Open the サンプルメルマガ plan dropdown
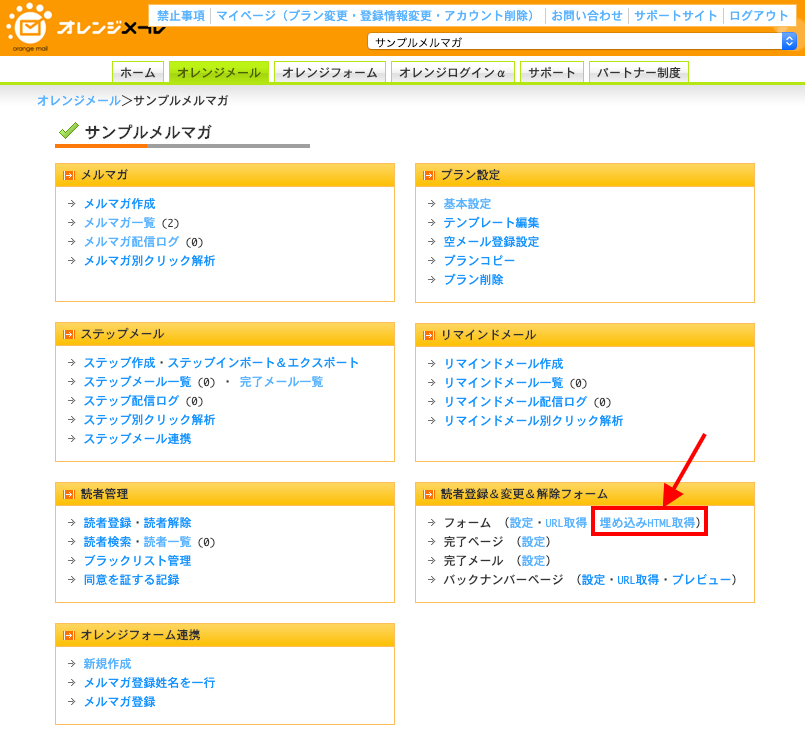805x743 pixels. click(x=582, y=42)
